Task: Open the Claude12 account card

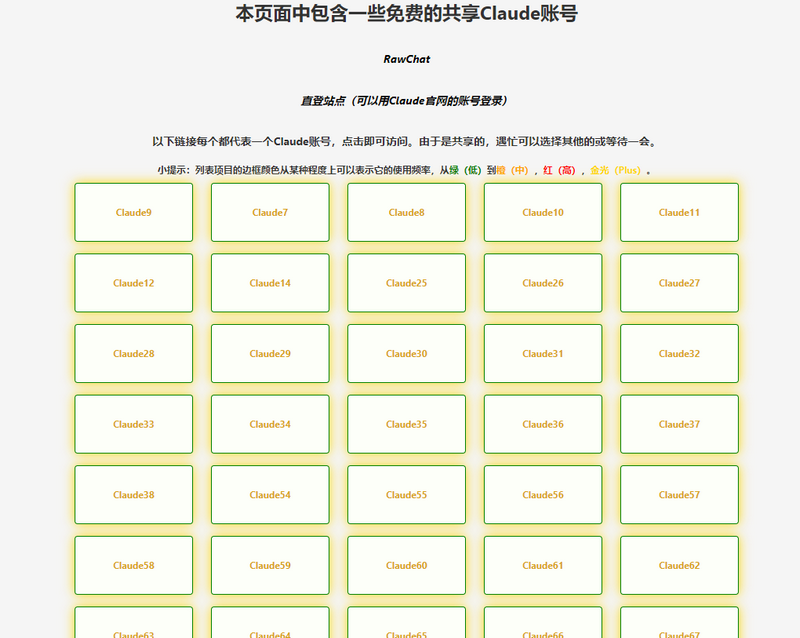Action: (x=134, y=283)
